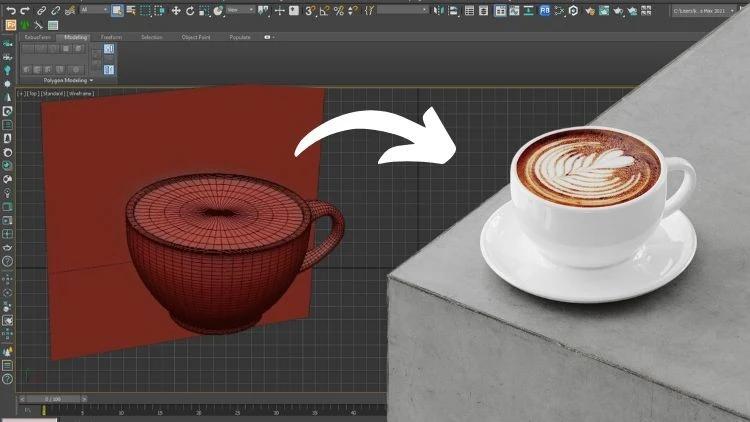Image resolution: width=750 pixels, height=422 pixels.
Task: Step time slider back one frame arrow
Action: [22, 399]
